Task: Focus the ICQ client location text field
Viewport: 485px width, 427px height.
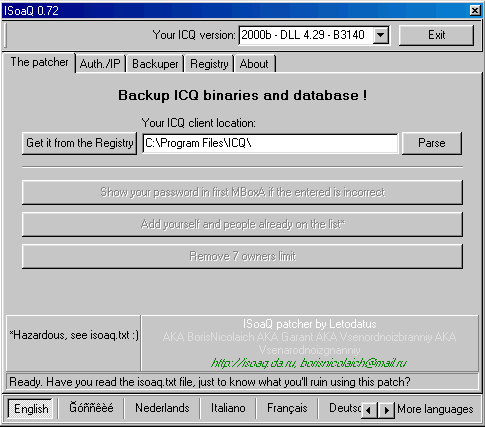Action: coord(270,143)
